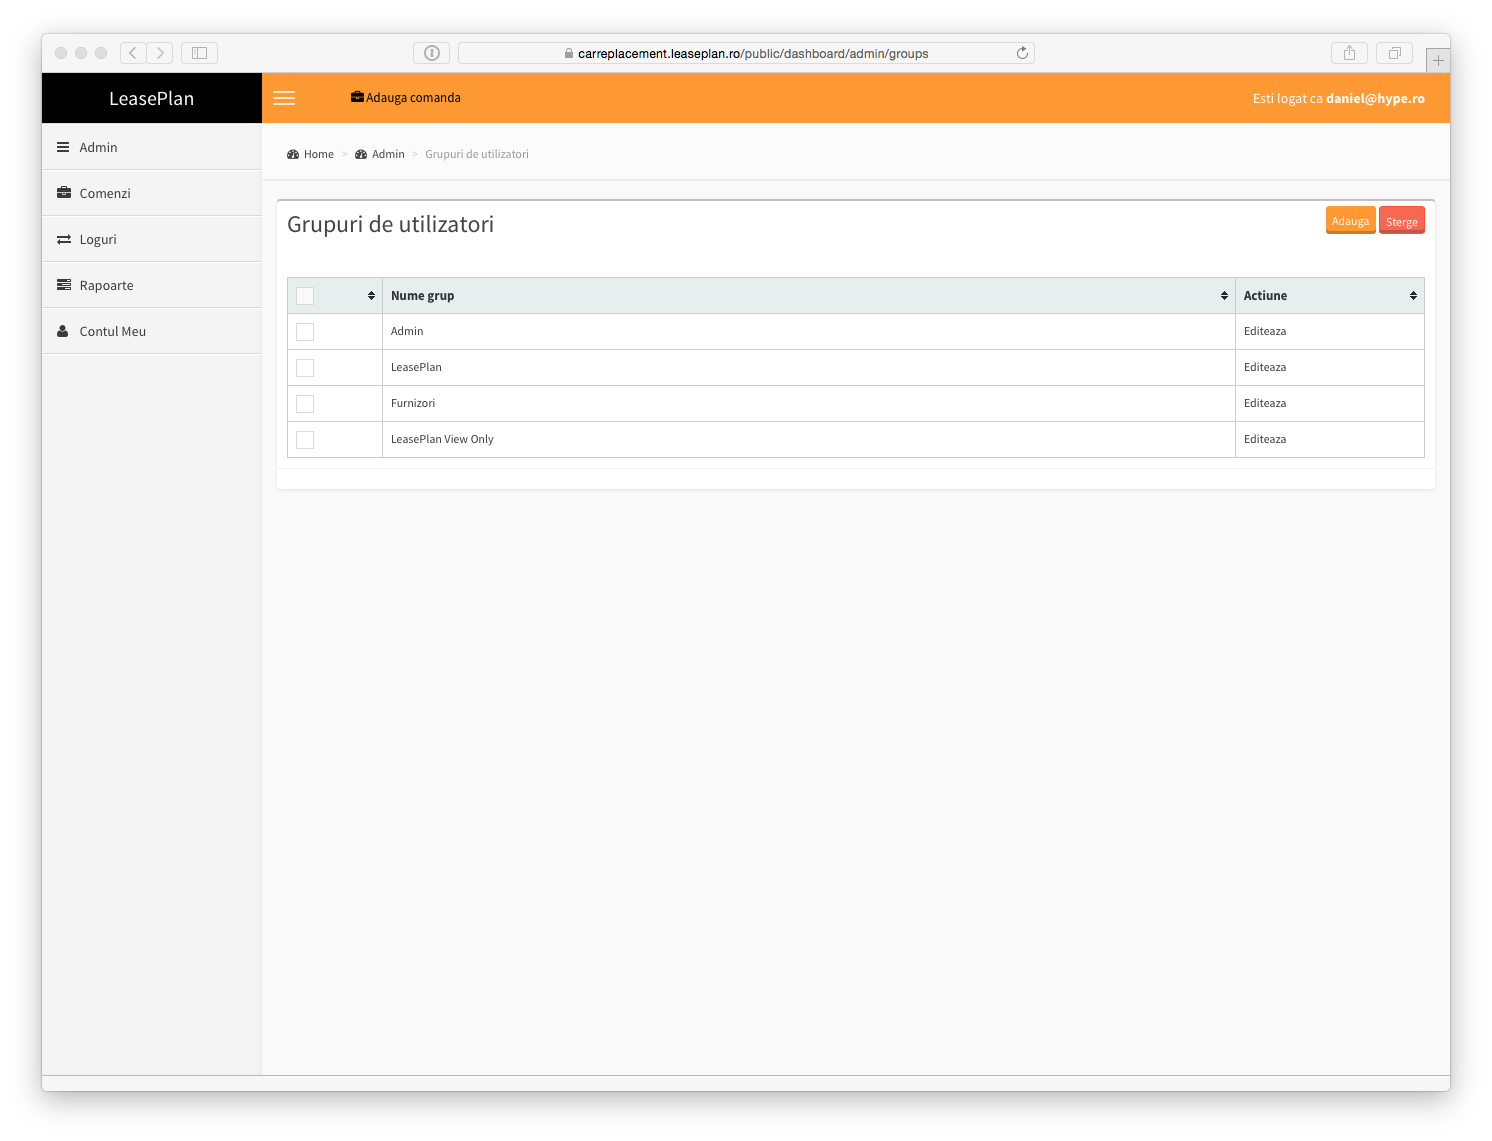Click the lock icon in the address bar
Screen dimensions: 1492x1141
click(569, 53)
